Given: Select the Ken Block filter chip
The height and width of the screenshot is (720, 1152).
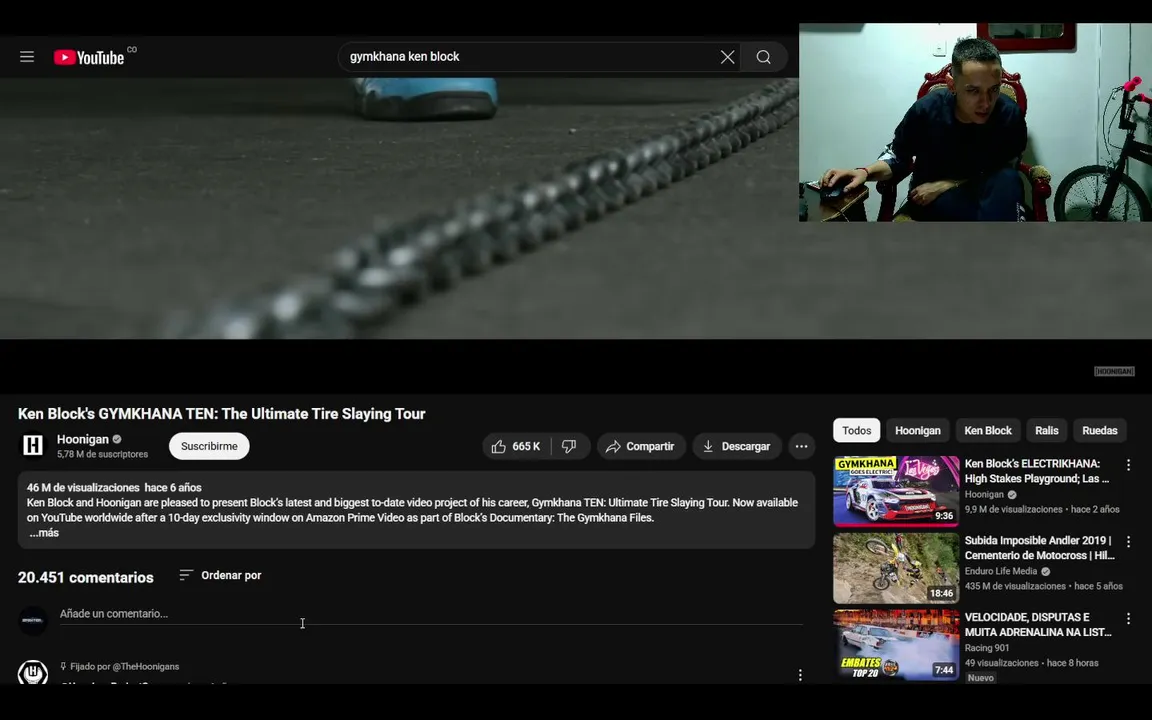Looking at the screenshot, I should coord(988,431).
